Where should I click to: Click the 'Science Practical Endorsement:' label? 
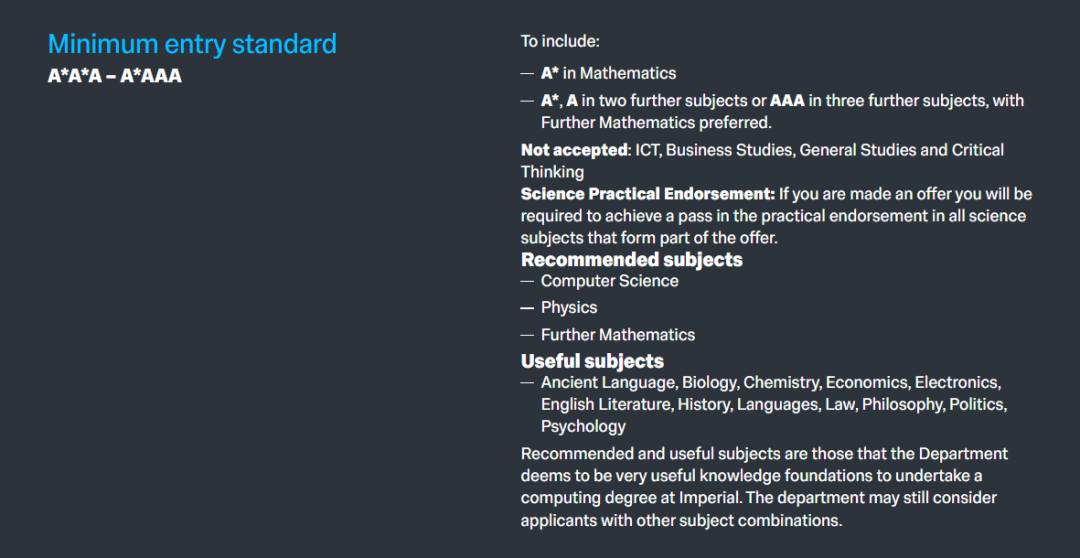[648, 194]
